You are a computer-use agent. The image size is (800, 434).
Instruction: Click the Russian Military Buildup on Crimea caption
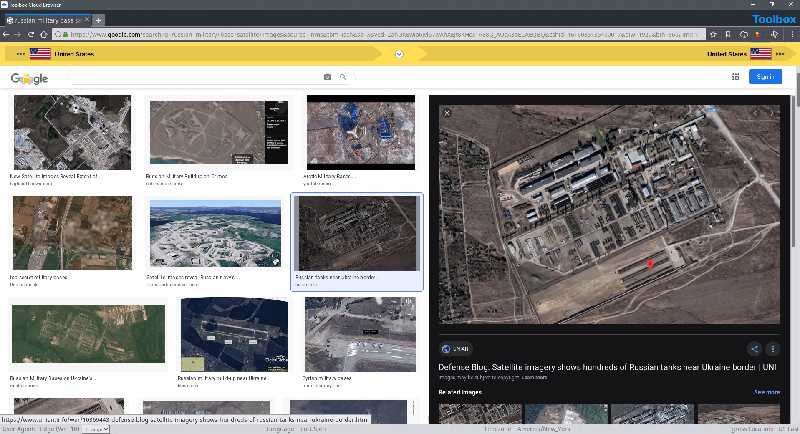click(186, 176)
